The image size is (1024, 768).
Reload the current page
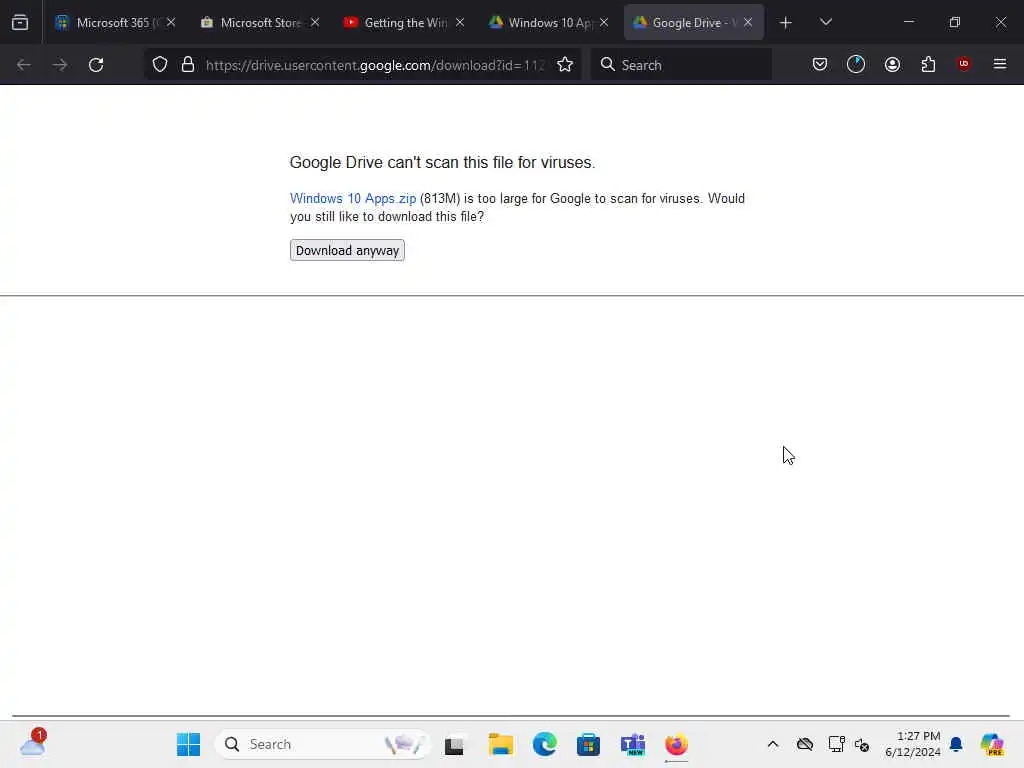click(x=97, y=65)
